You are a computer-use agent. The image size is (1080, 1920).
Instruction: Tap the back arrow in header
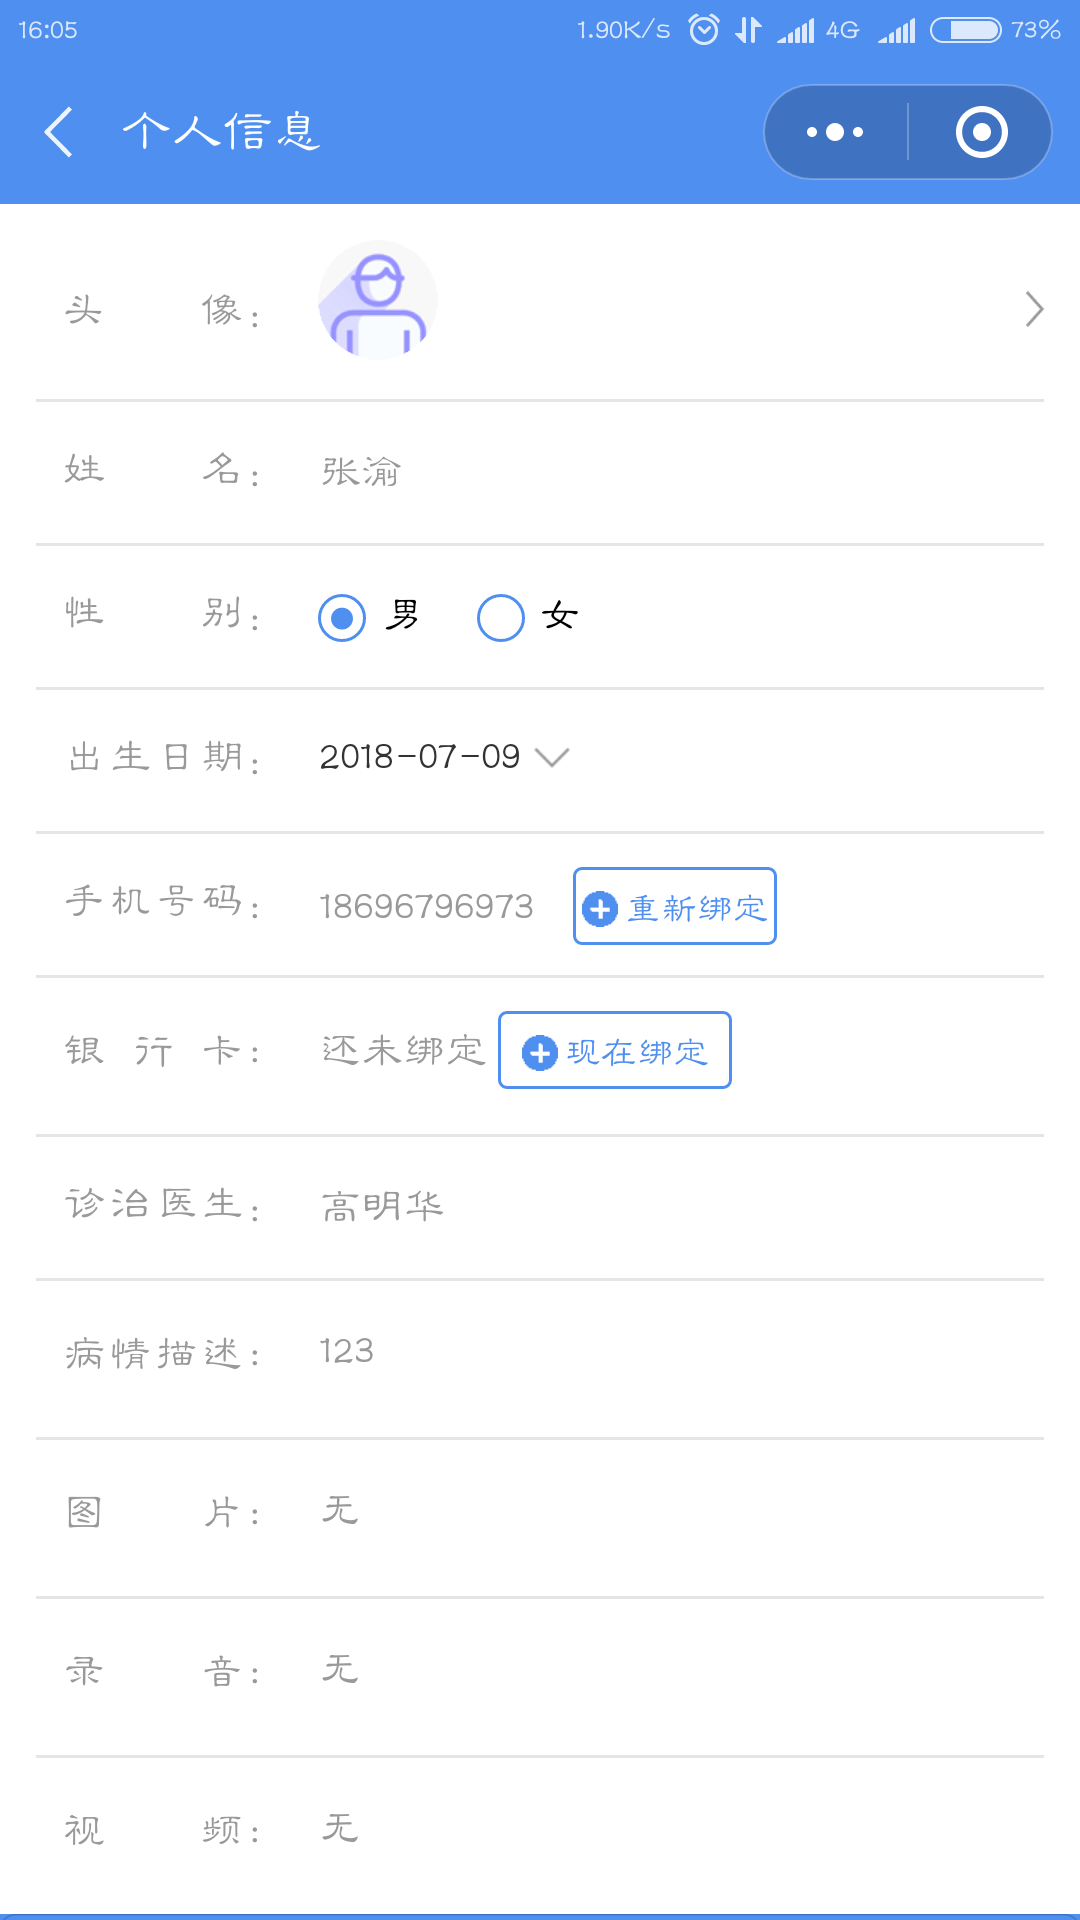click(x=59, y=132)
